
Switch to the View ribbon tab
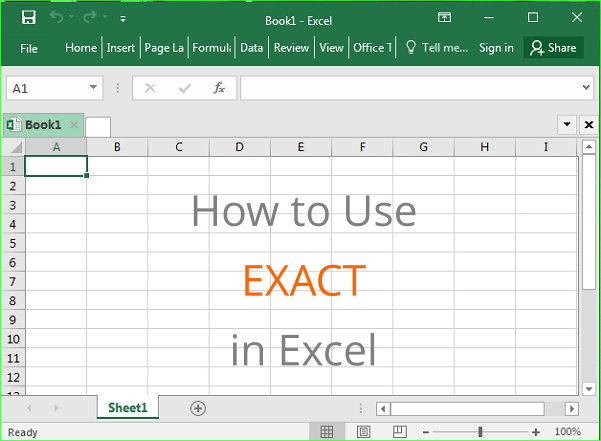coord(332,48)
